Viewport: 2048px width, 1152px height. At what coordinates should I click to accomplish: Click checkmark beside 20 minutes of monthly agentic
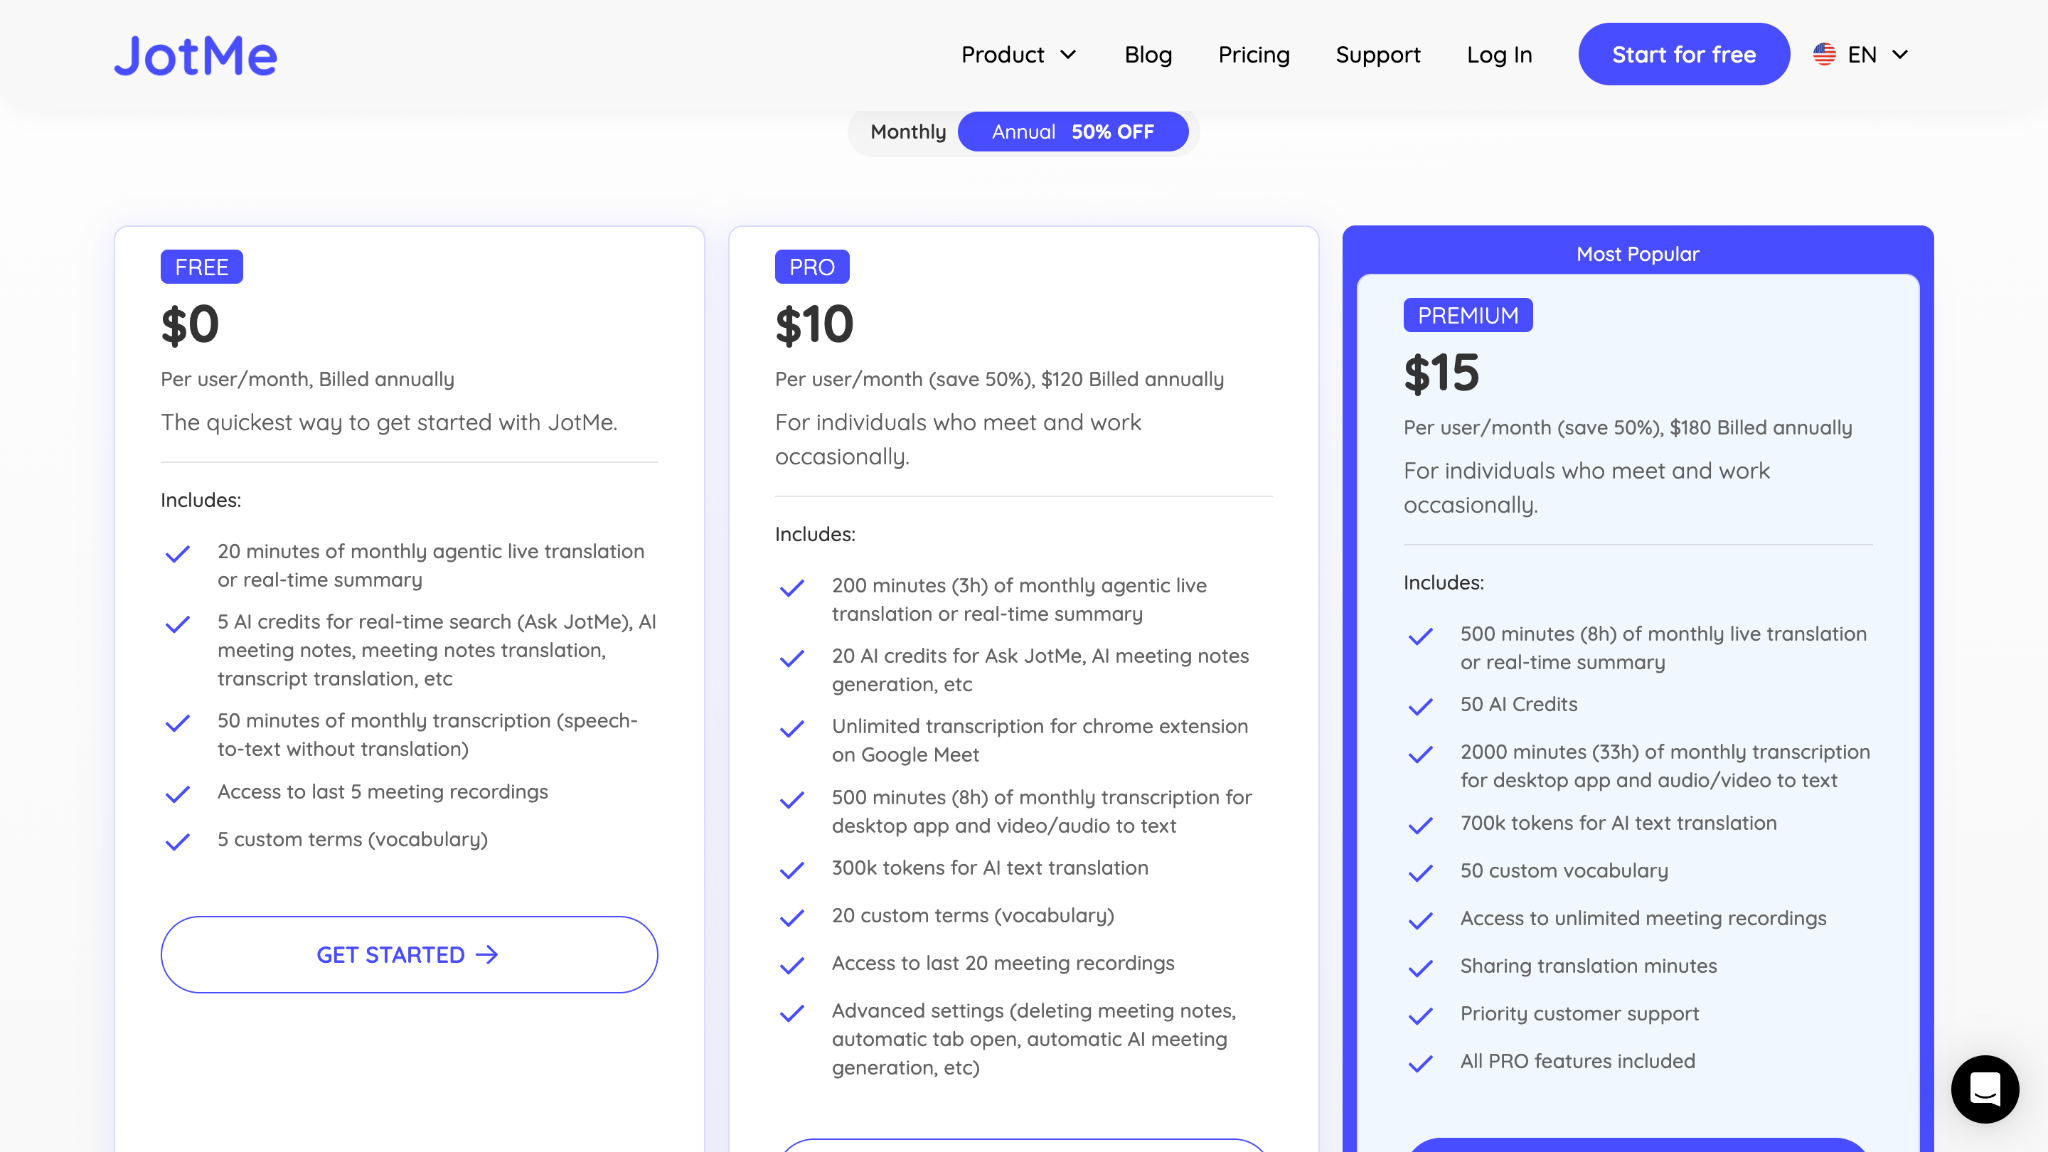tap(178, 554)
